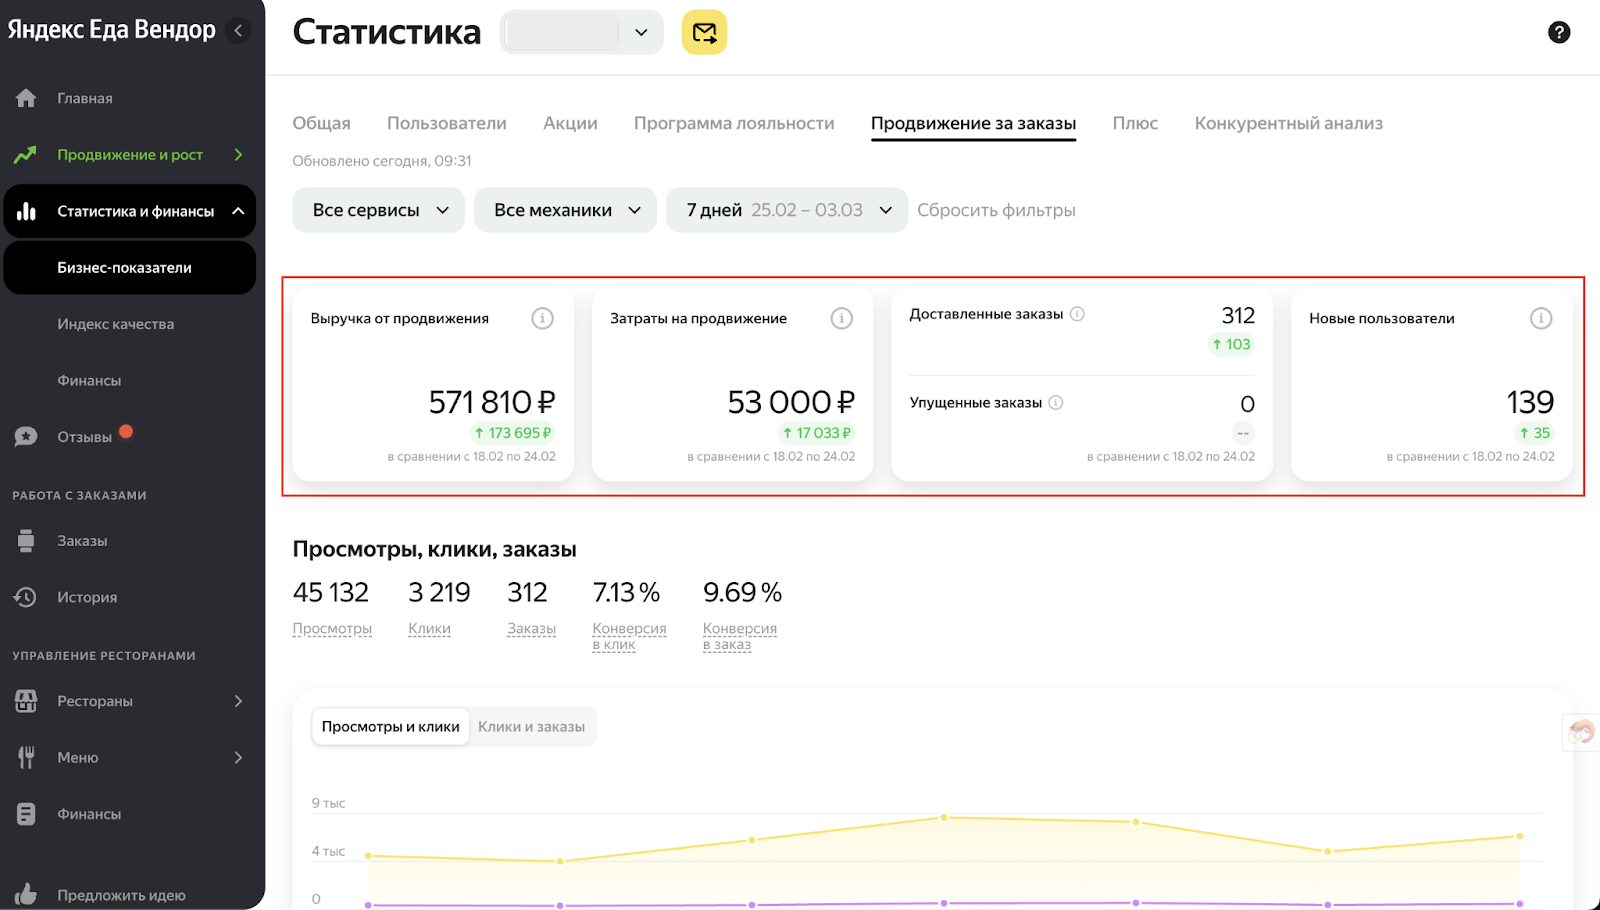Open the 7 дней date range dropdown
The image size is (1600, 910).
[787, 210]
